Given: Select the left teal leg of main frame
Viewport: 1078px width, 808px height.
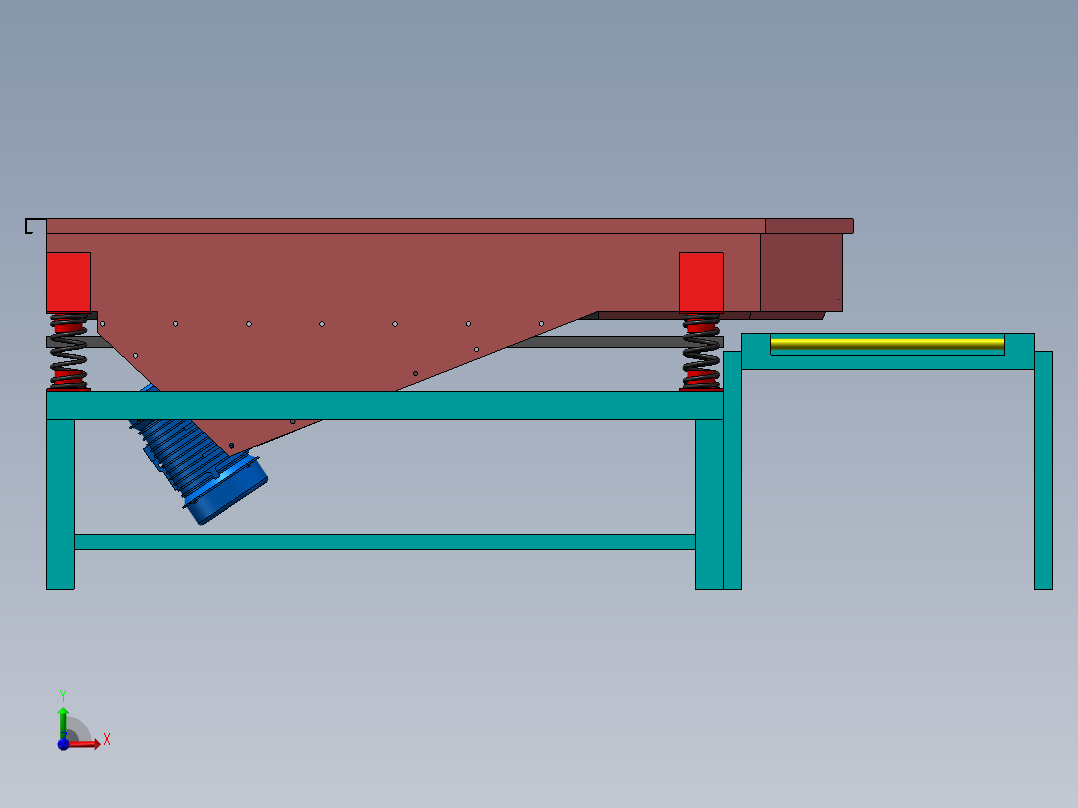Looking at the screenshot, I should click(x=60, y=504).
